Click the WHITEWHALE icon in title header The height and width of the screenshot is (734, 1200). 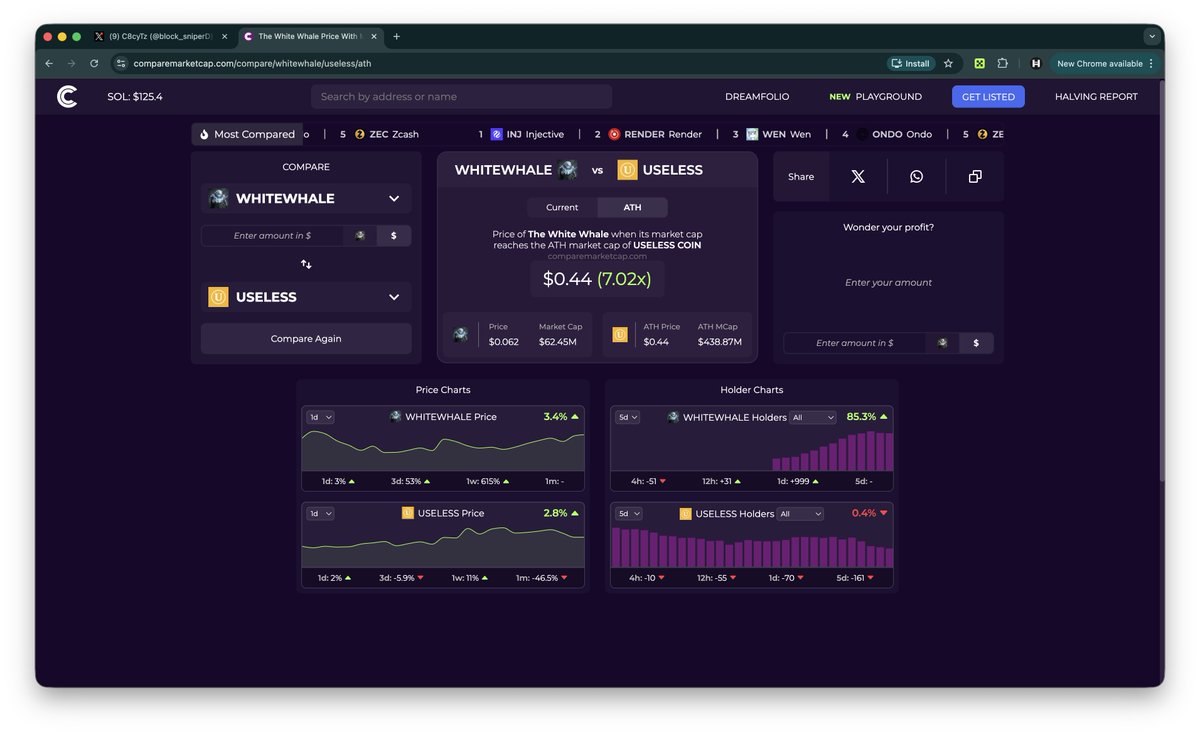click(x=568, y=170)
